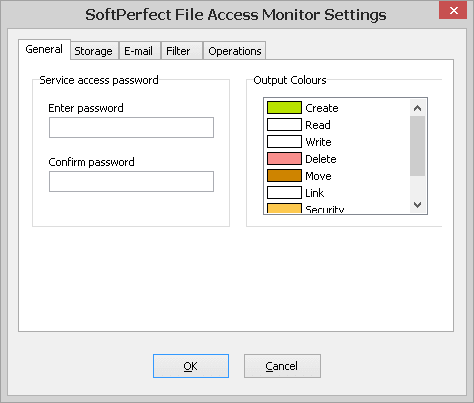The image size is (474, 403).
Task: Click the OK button
Action: tap(191, 366)
